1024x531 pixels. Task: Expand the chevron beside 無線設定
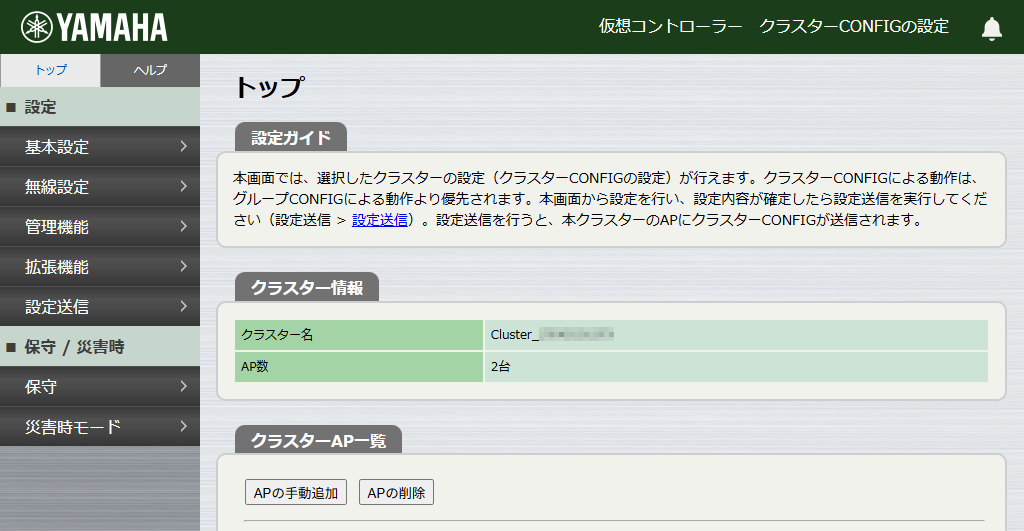click(x=184, y=186)
